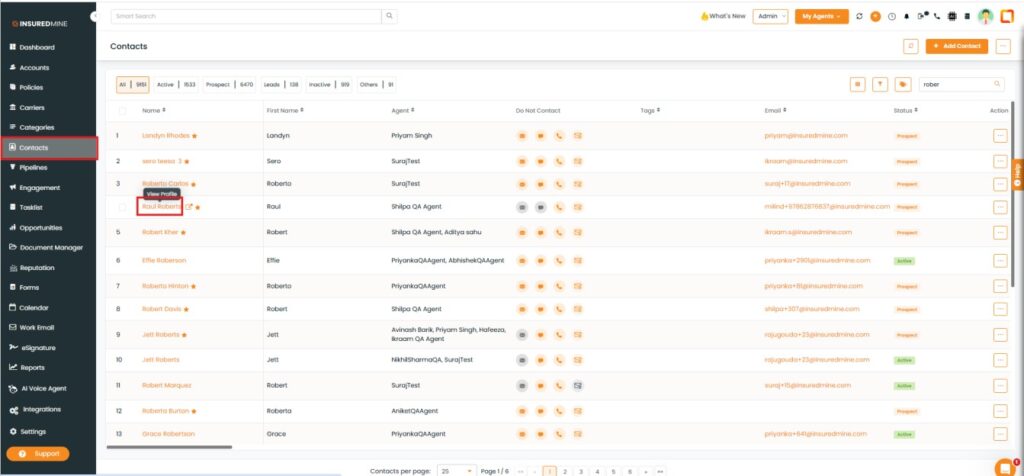Click the clock history icon in header
Screen dimensions: 1024x476
click(891, 16)
